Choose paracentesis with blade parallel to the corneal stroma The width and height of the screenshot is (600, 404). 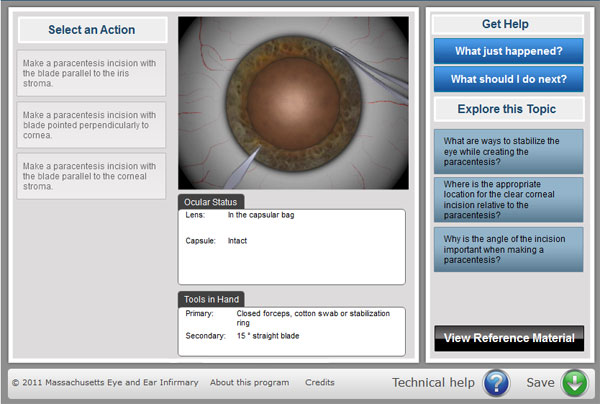coord(91,176)
